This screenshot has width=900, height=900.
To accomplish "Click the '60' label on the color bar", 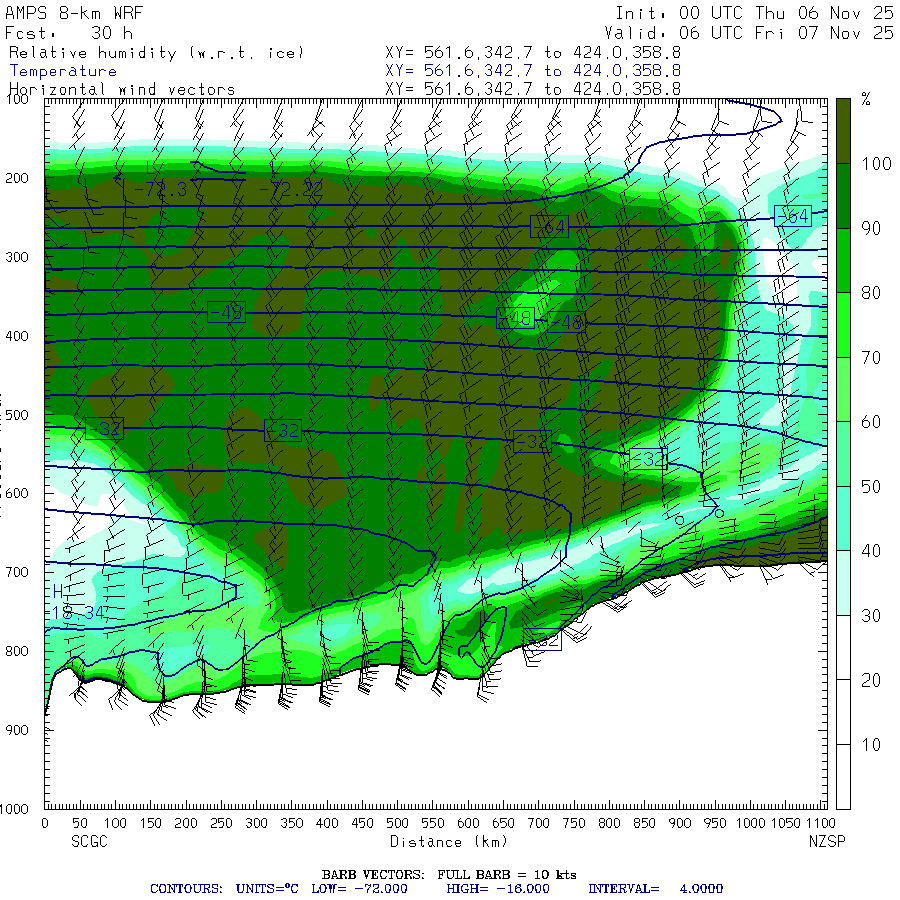I will click(871, 422).
